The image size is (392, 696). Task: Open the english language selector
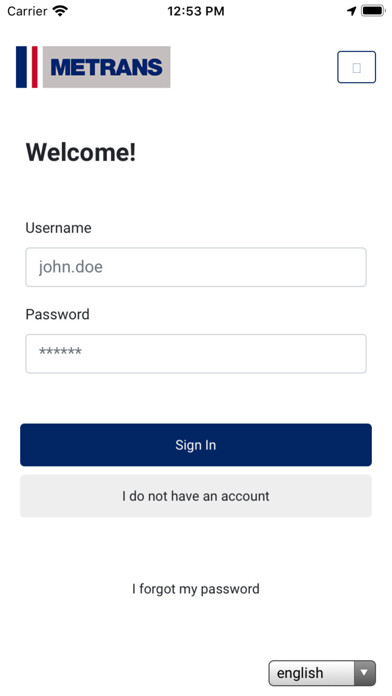tap(322, 673)
